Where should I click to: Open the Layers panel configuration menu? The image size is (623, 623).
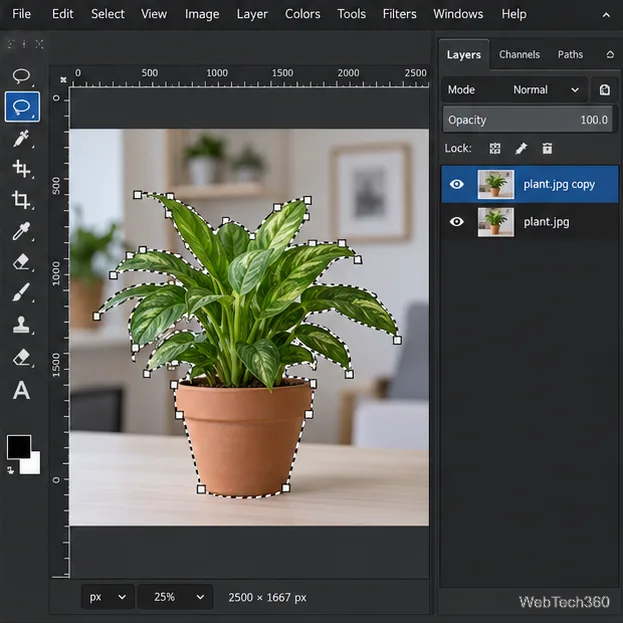(x=610, y=54)
